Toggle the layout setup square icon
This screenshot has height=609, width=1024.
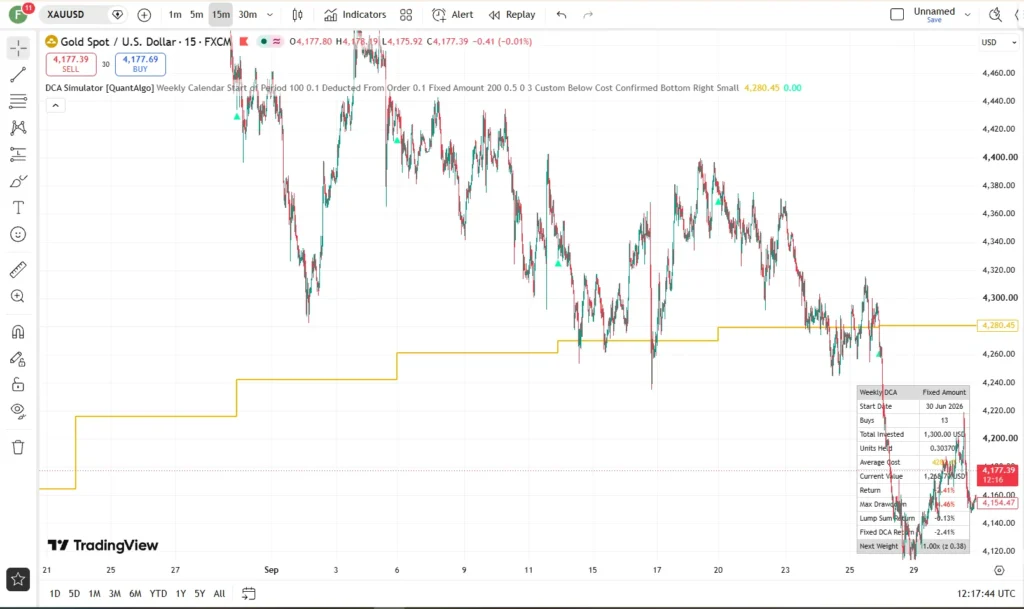897,14
